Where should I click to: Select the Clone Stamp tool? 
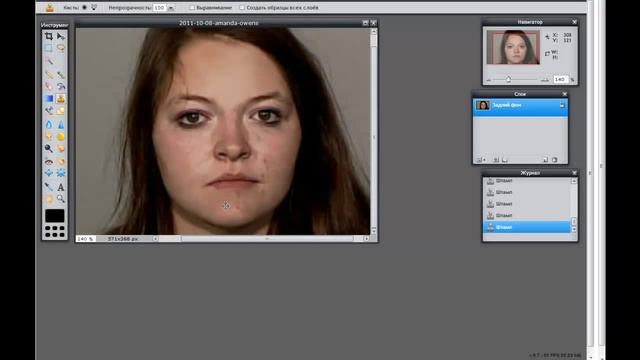[61, 98]
